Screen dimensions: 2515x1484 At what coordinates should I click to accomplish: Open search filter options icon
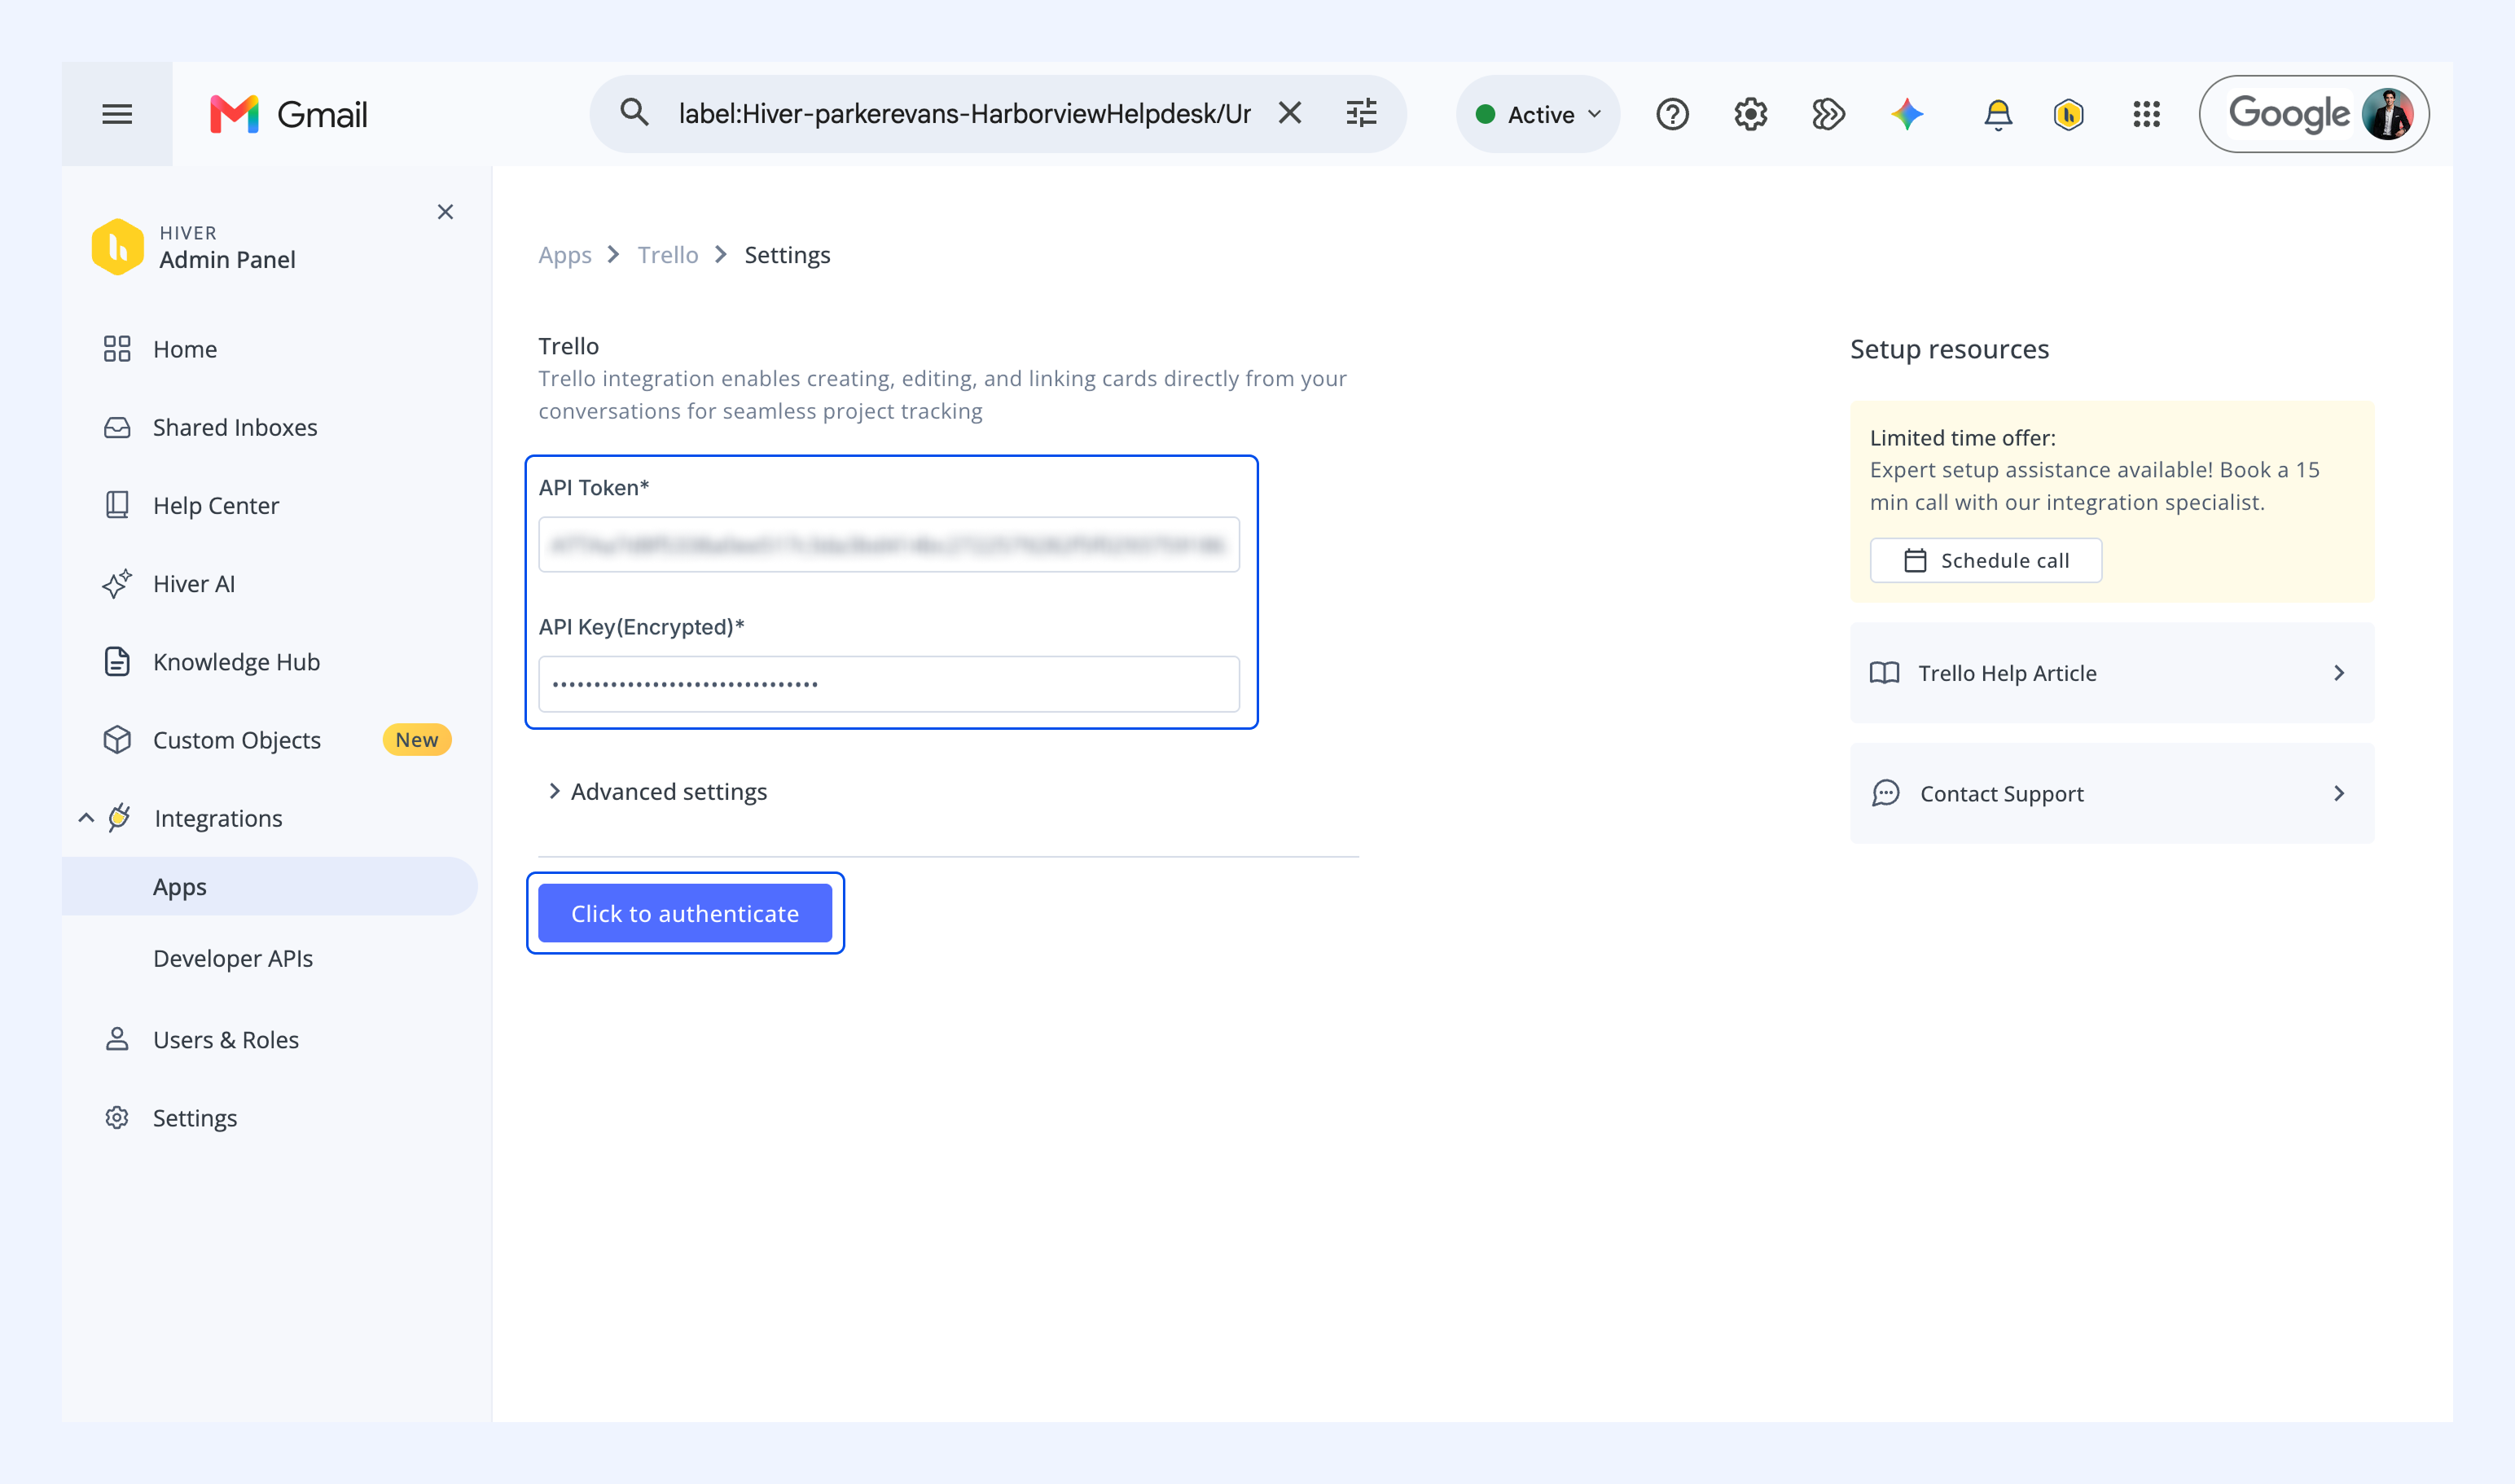pyautogui.click(x=1361, y=113)
